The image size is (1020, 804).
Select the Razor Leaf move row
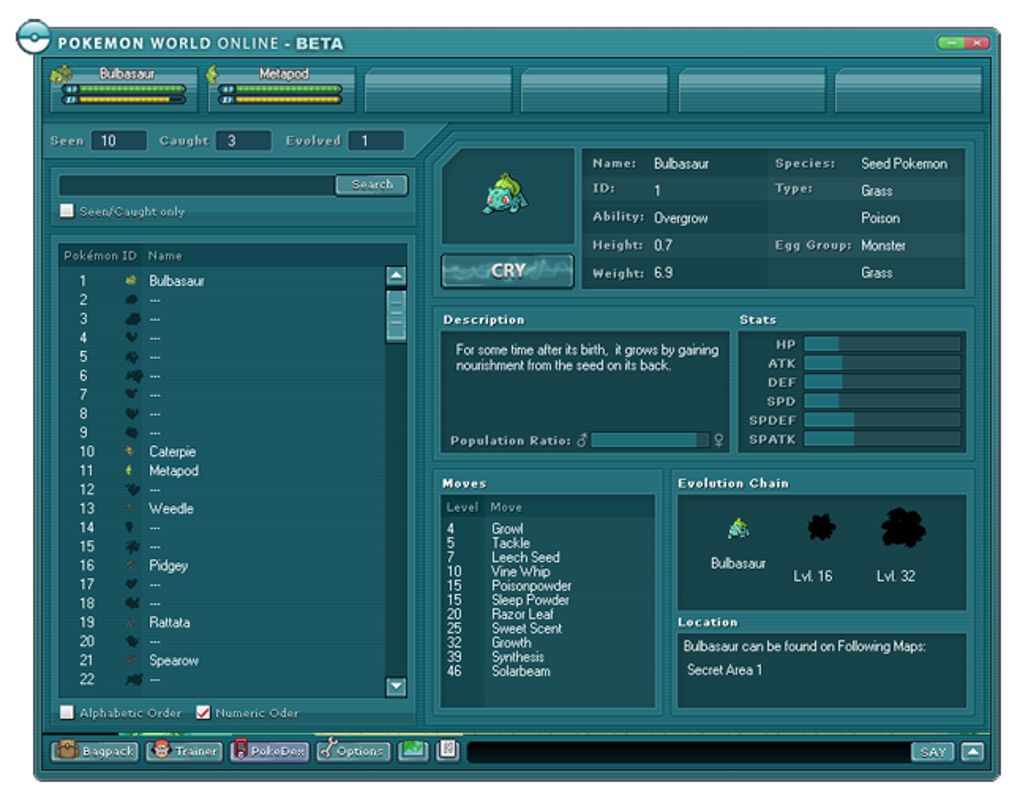click(x=546, y=614)
